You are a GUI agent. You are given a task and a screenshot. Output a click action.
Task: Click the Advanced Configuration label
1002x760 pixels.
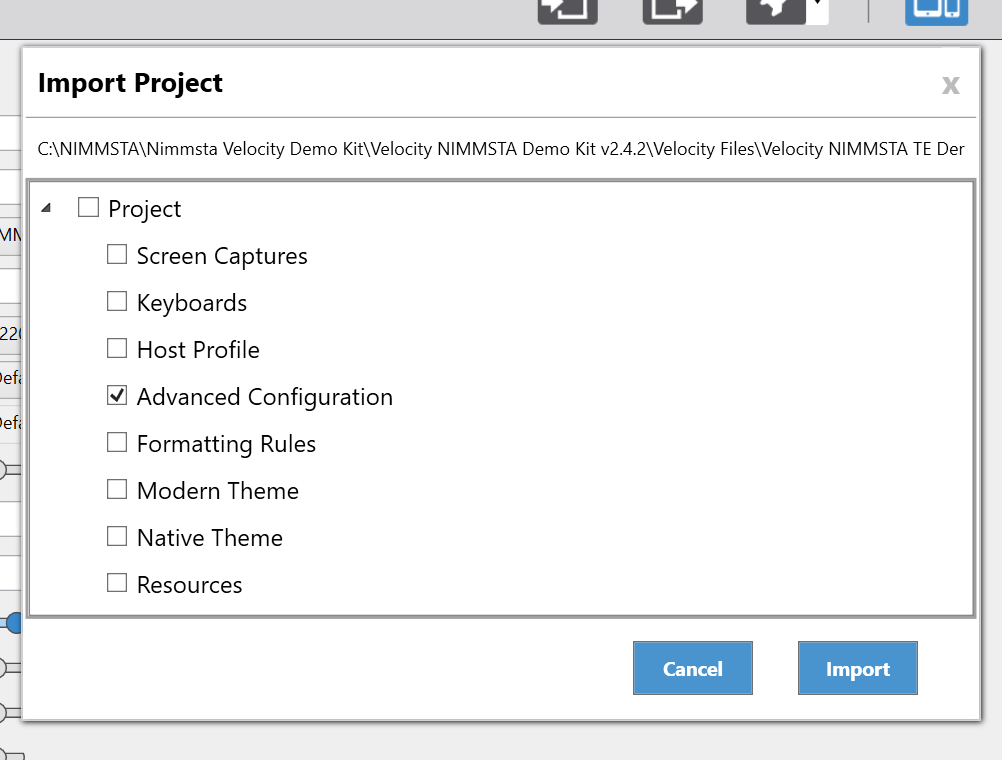(x=265, y=397)
